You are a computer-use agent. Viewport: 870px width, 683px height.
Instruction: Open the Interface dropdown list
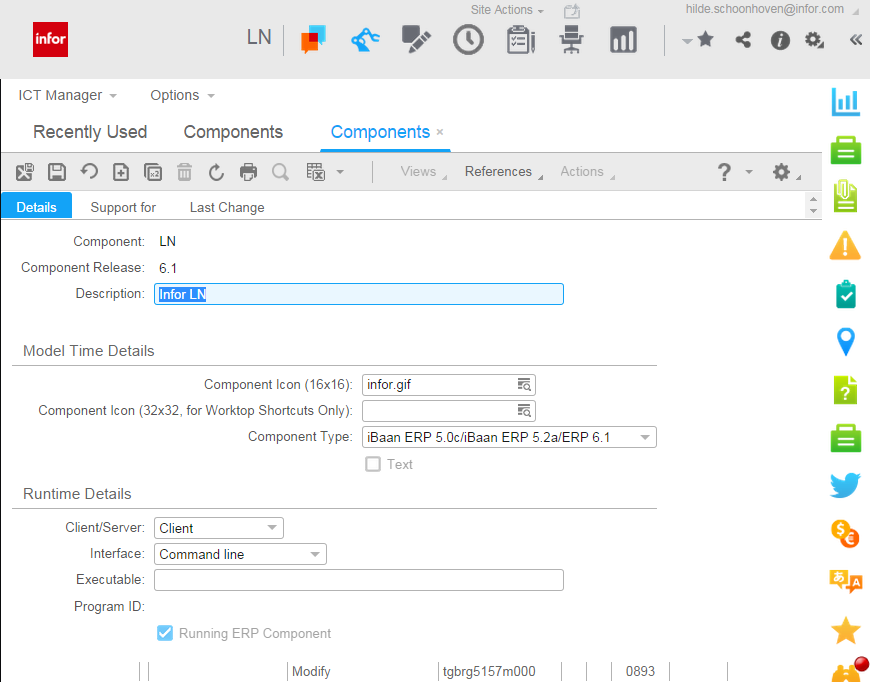point(315,554)
